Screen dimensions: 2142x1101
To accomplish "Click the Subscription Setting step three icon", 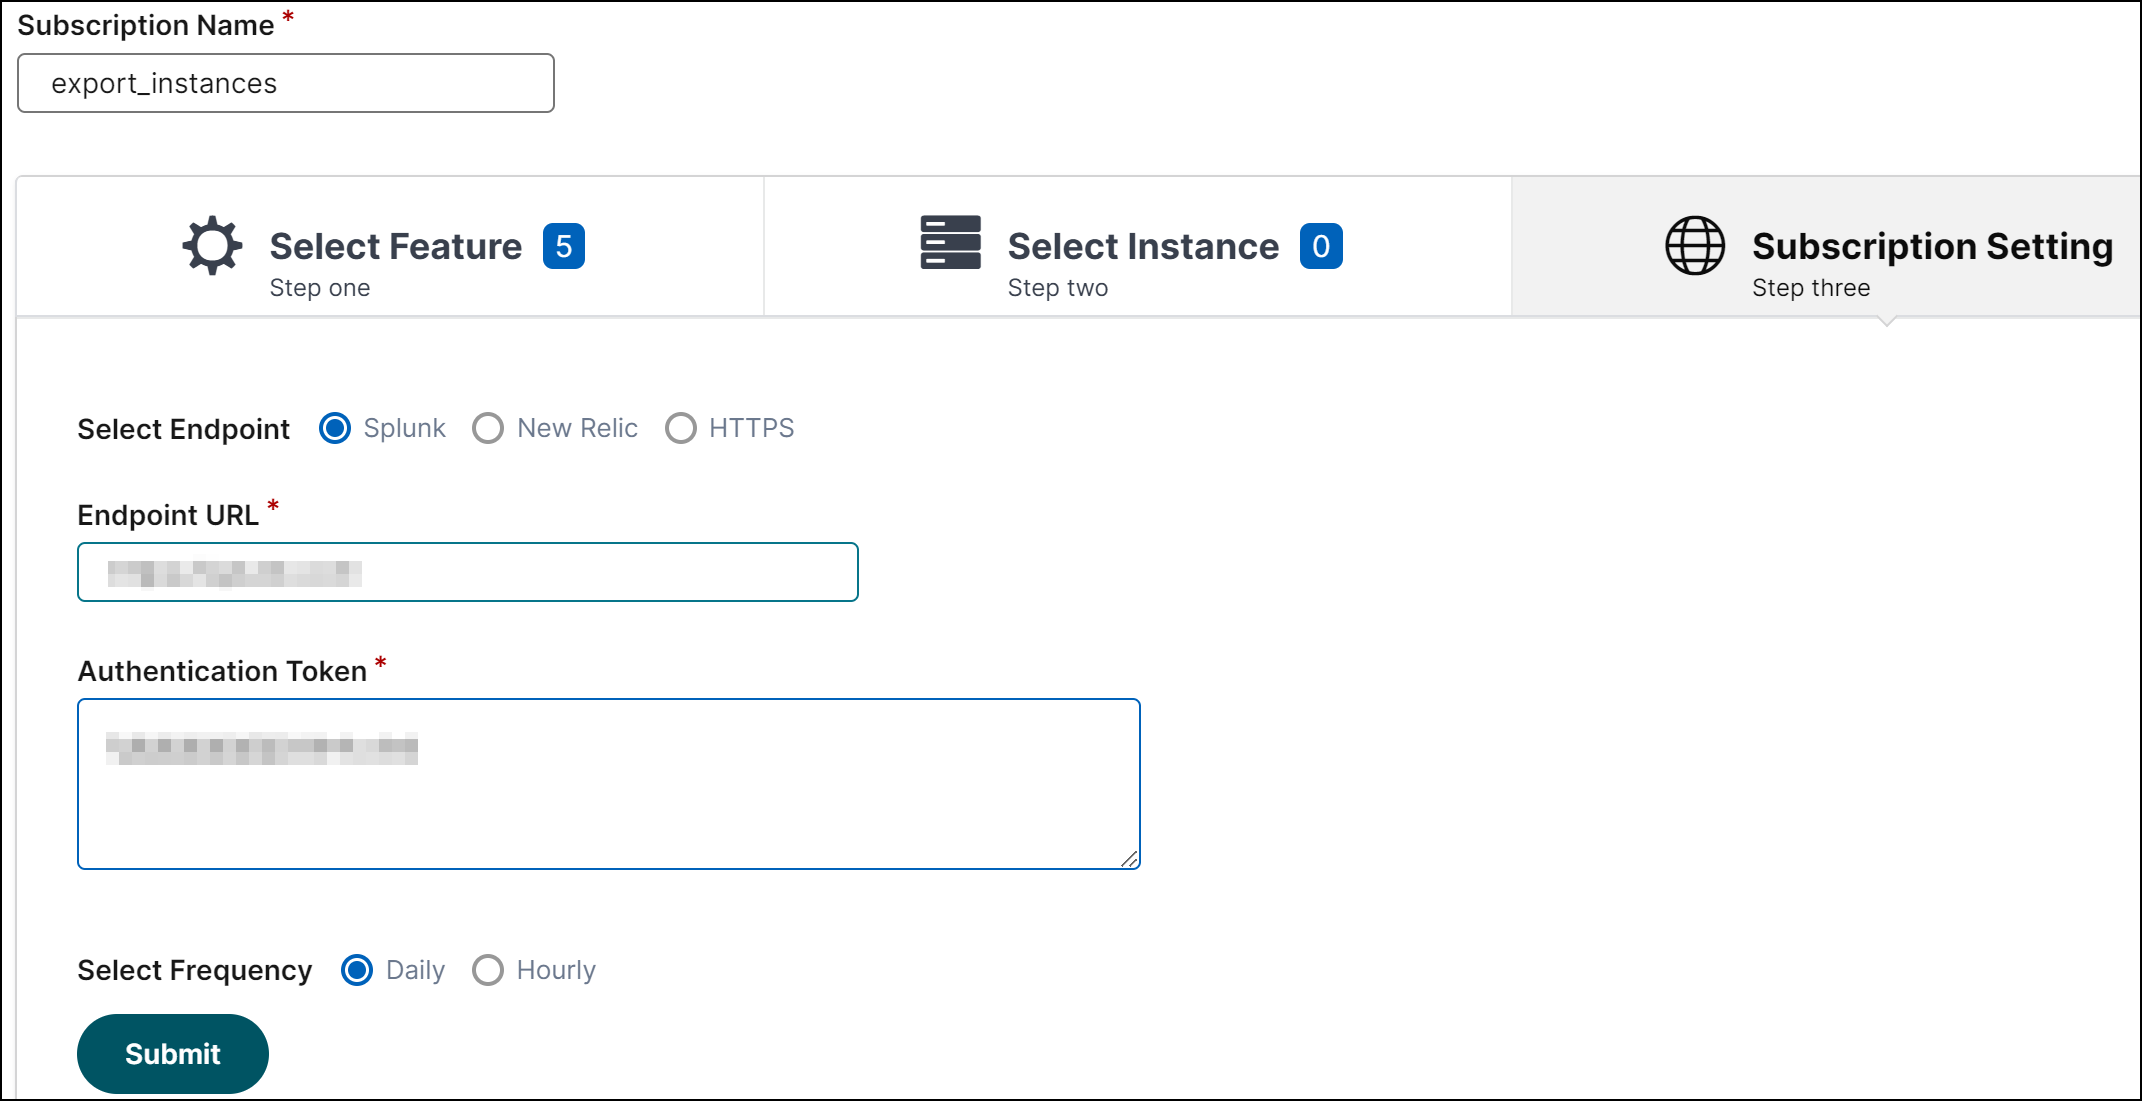I will (1691, 249).
